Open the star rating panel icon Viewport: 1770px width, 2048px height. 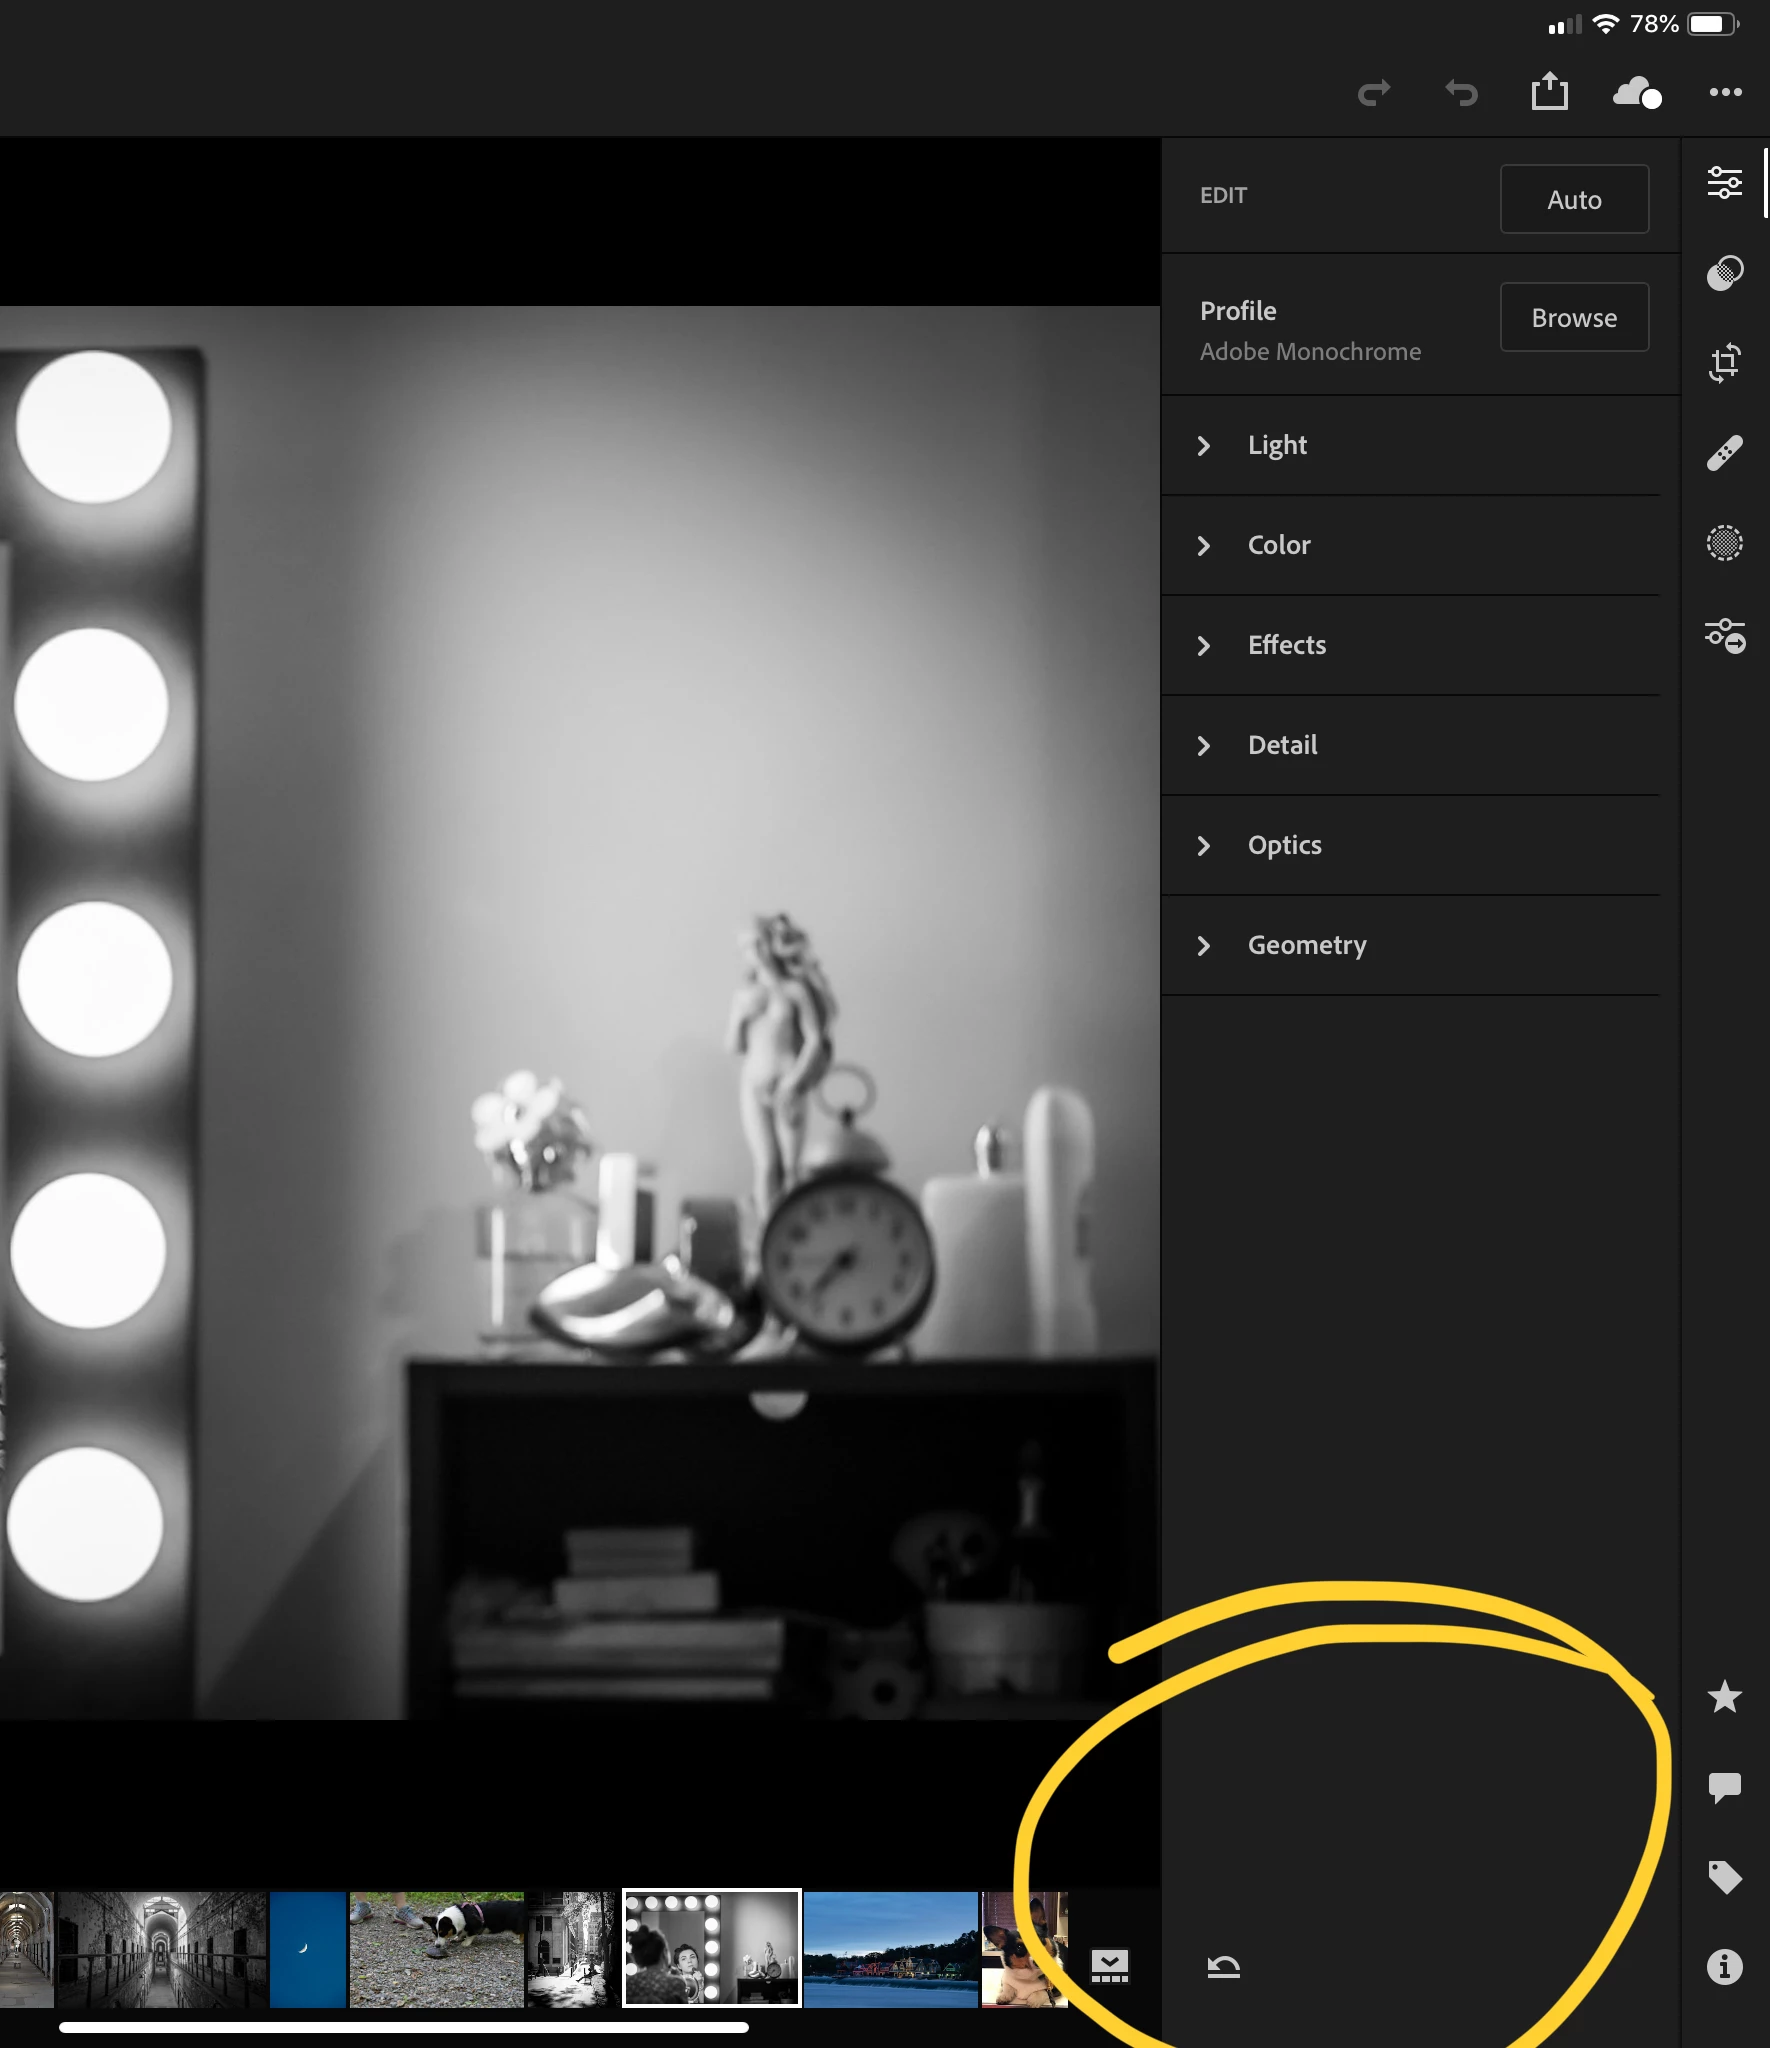(1725, 1696)
